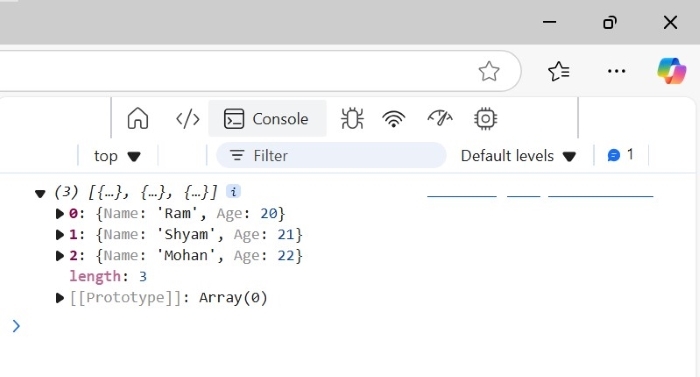This screenshot has width=700, height=377.
Task: Click the array info 'i' icon
Action: 233,192
